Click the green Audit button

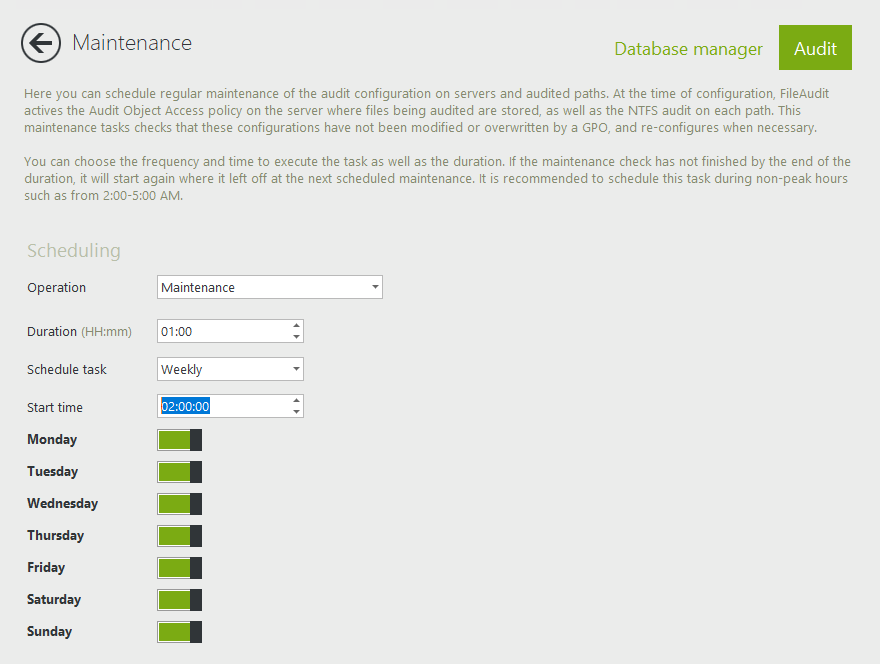click(815, 48)
